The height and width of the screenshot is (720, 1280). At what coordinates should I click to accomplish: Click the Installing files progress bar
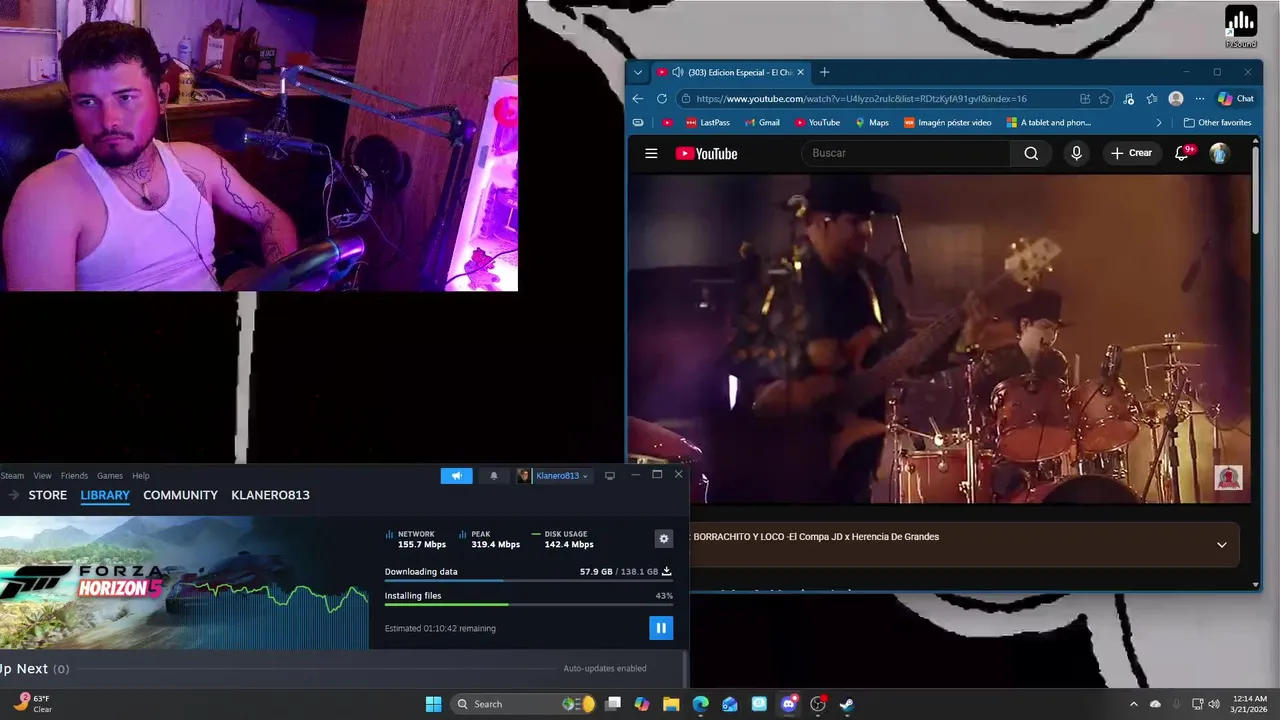[528, 604]
